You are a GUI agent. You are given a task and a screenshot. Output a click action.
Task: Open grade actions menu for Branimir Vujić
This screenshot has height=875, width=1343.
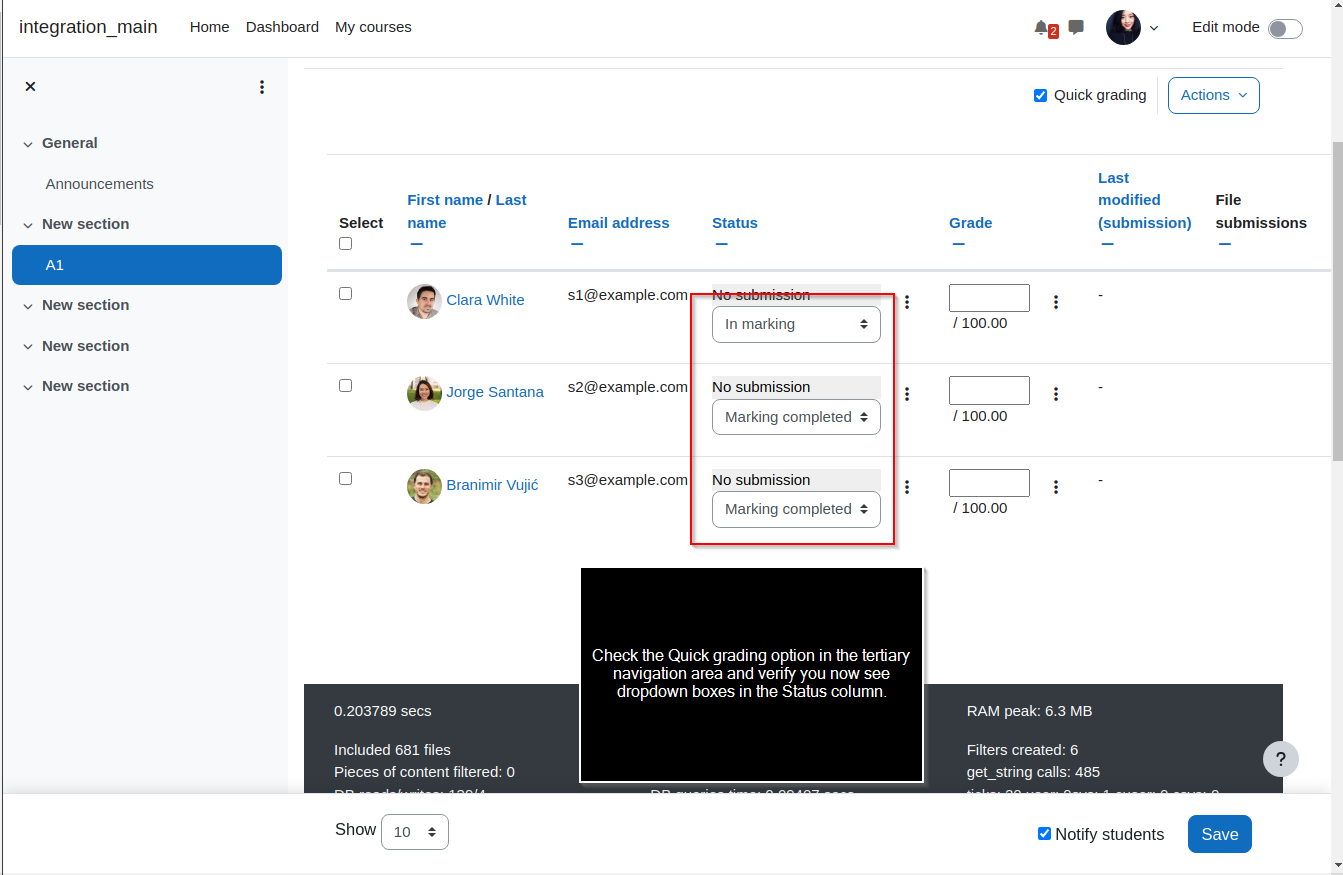point(1056,487)
